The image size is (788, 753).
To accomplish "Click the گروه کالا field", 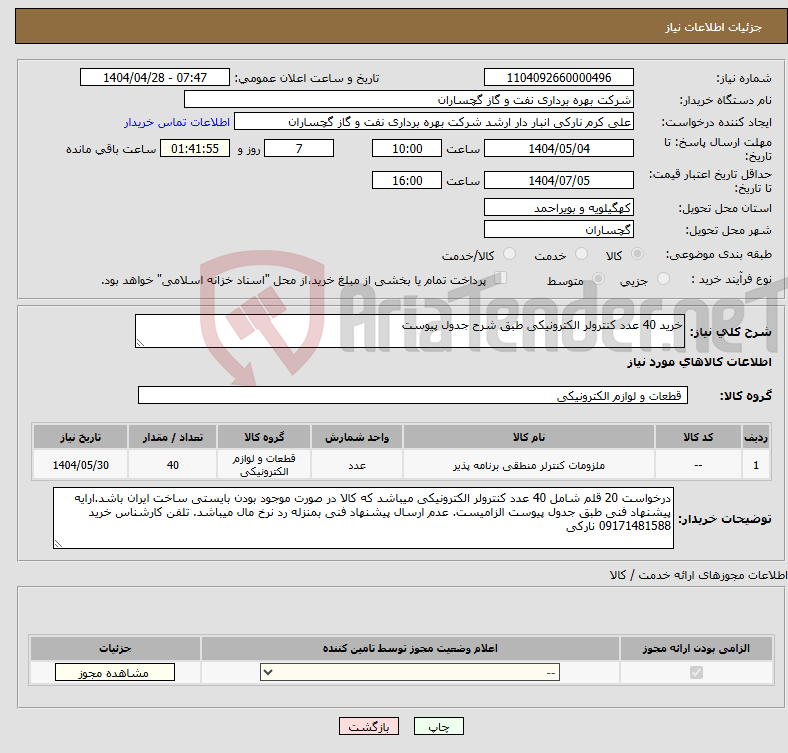I will pyautogui.click(x=413, y=395).
